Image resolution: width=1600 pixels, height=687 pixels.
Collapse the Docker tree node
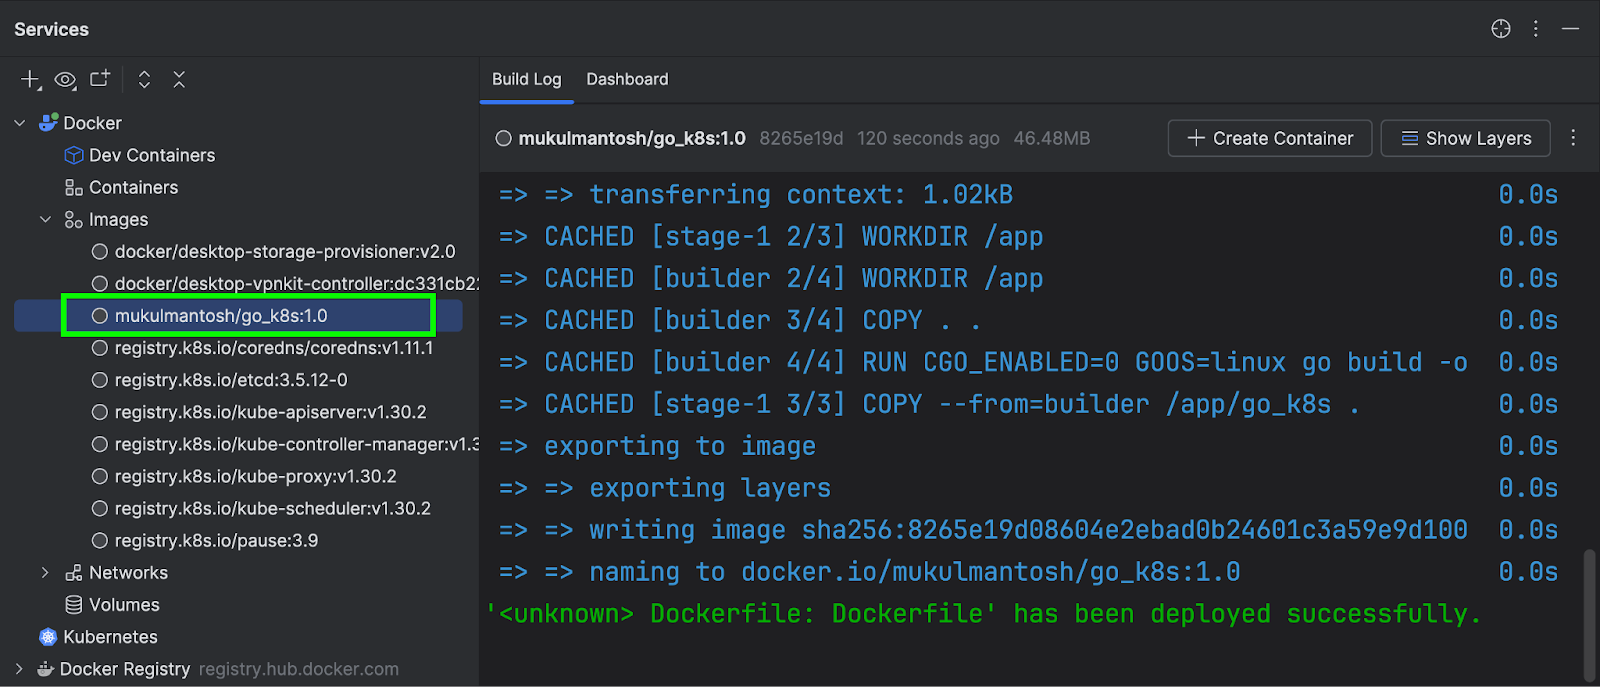(x=20, y=123)
